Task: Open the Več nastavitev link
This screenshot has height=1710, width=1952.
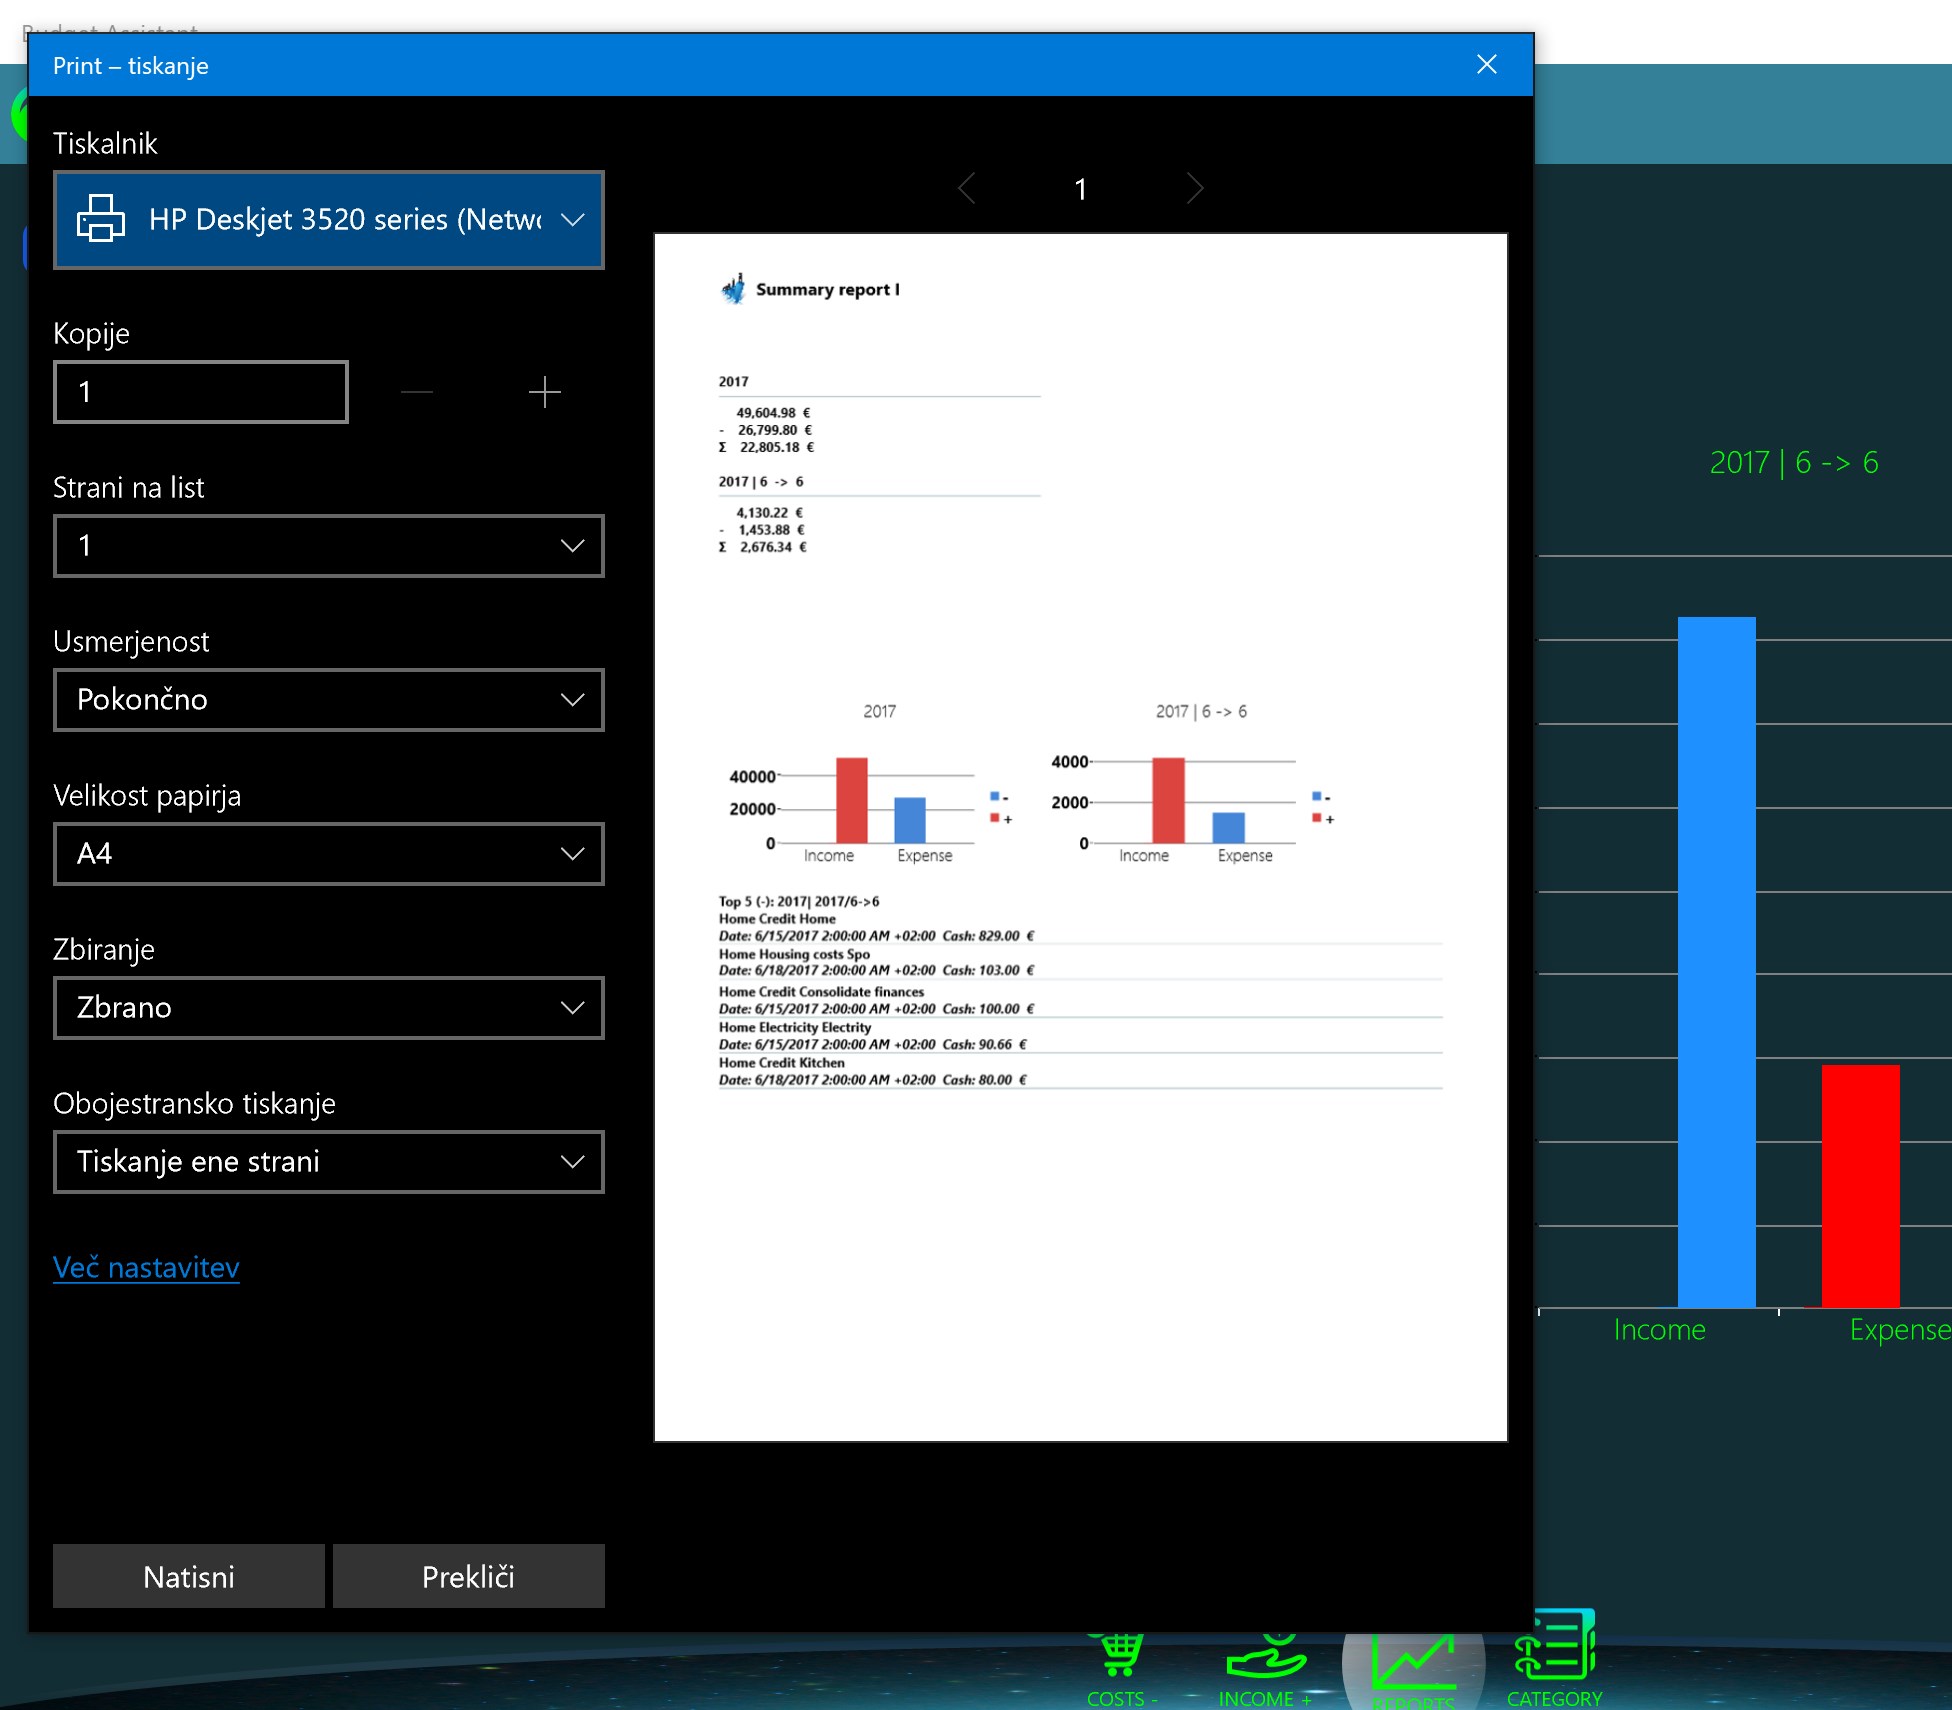Action: (x=146, y=1268)
